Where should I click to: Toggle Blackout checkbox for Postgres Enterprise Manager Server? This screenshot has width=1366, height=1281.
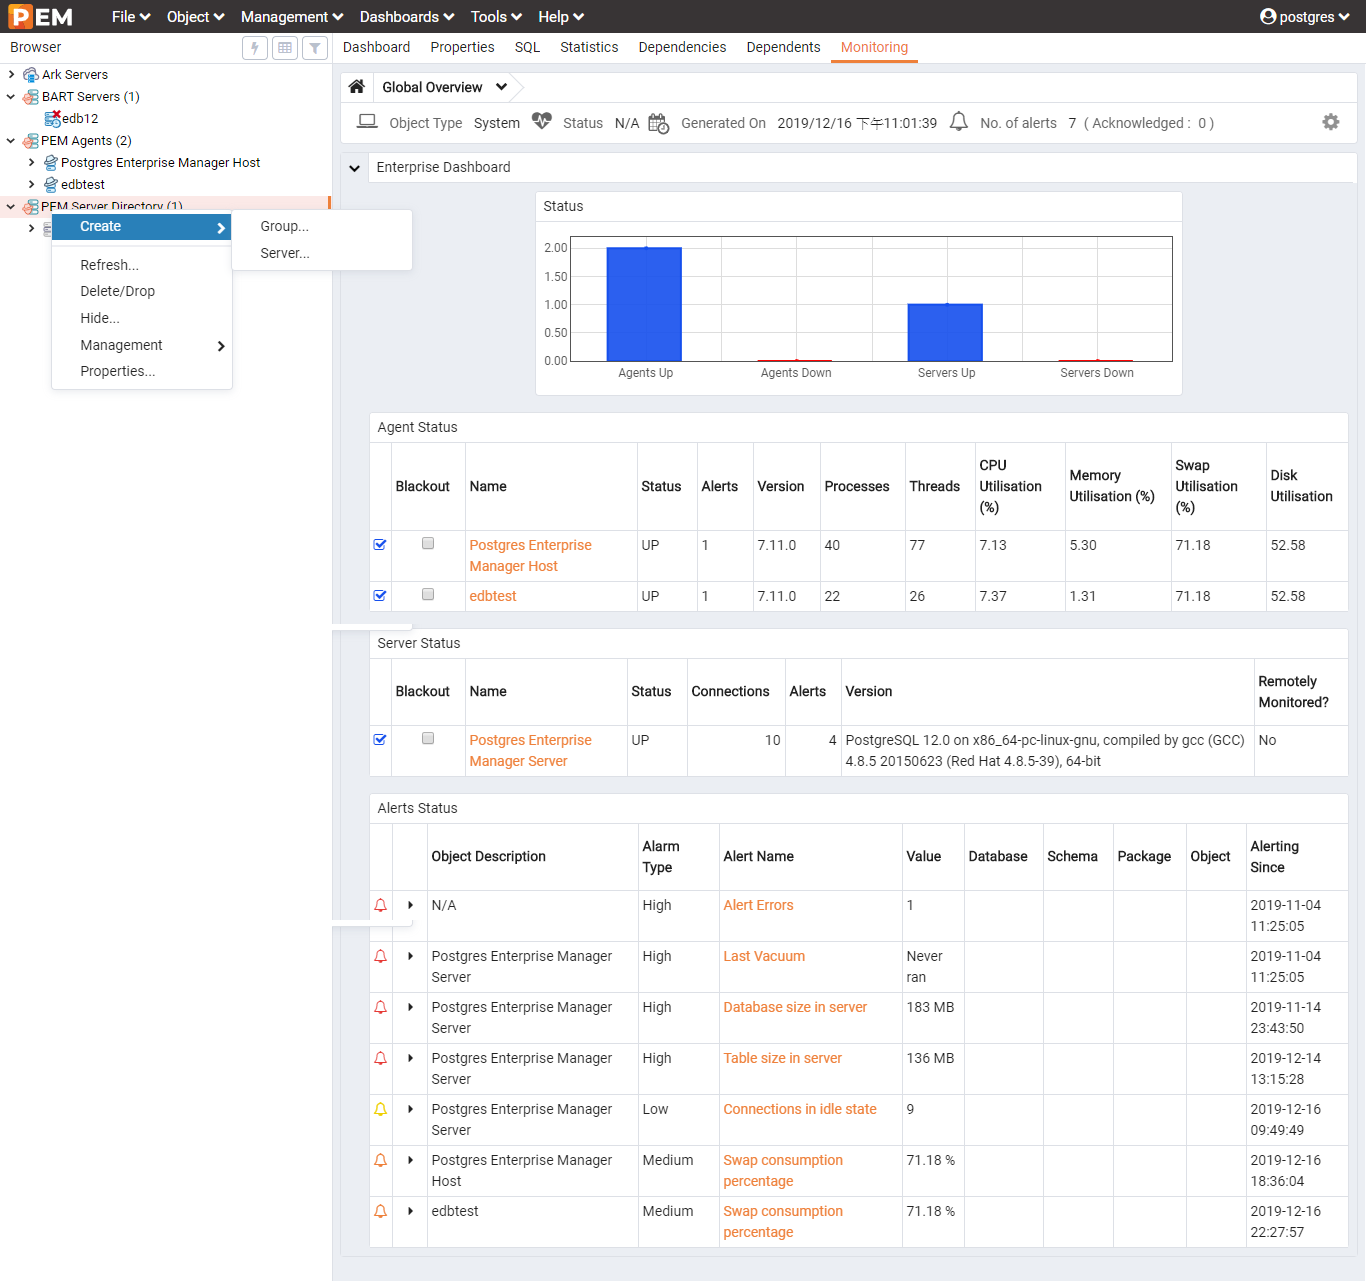point(428,739)
